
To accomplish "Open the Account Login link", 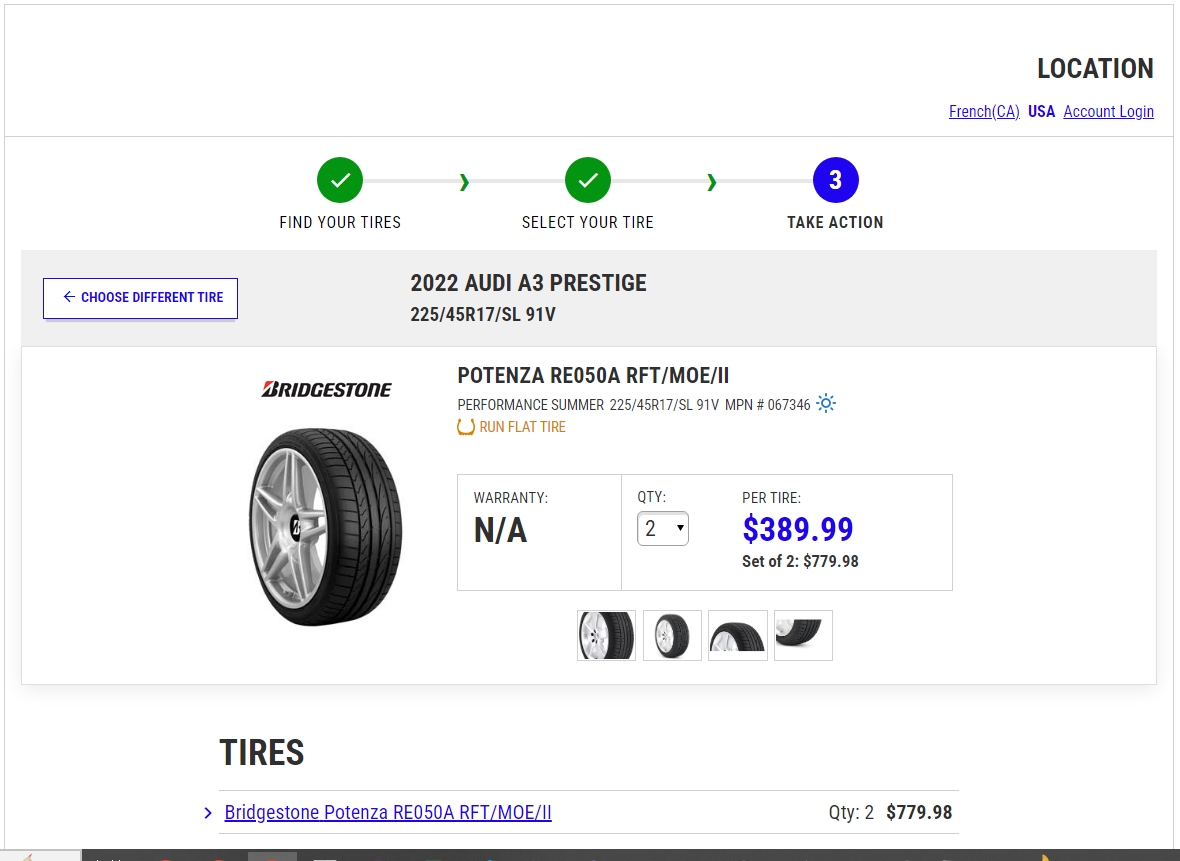I will pos(1108,111).
